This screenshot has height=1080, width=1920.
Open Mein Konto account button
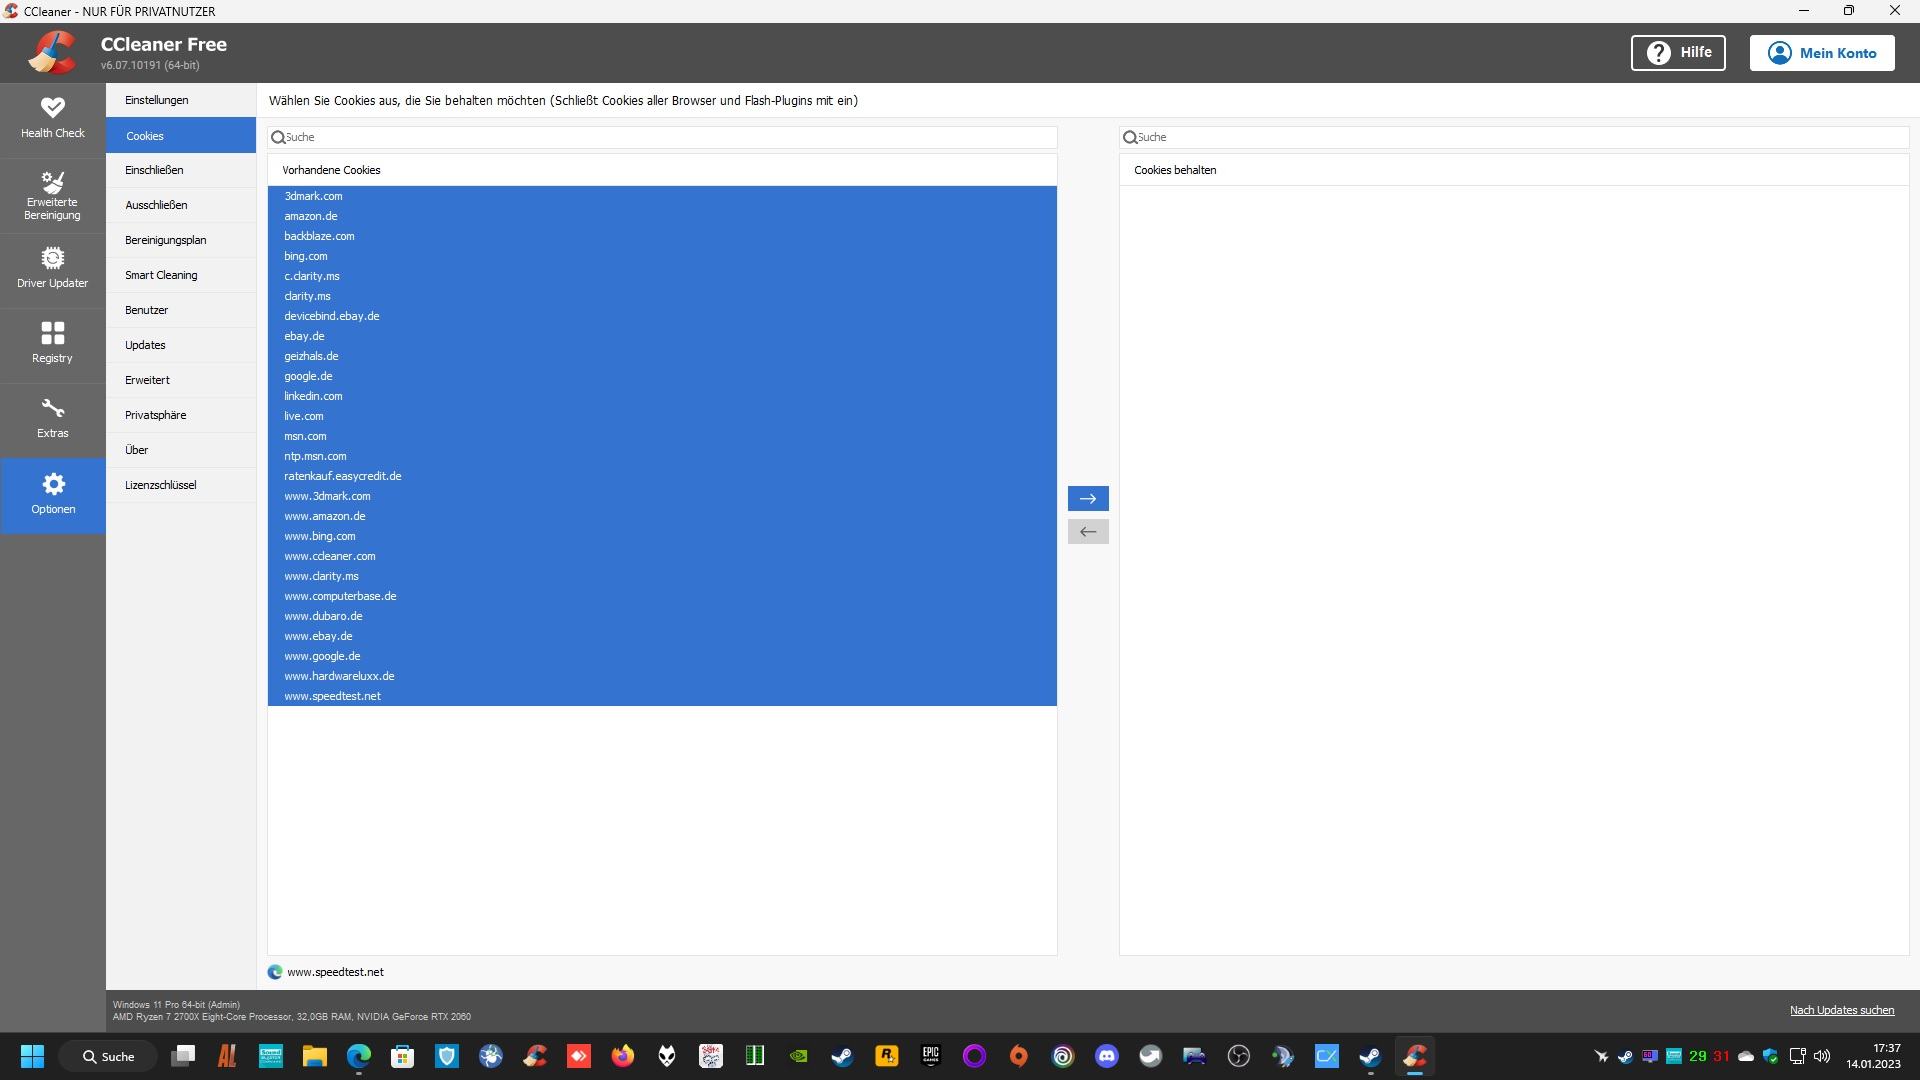(x=1822, y=53)
